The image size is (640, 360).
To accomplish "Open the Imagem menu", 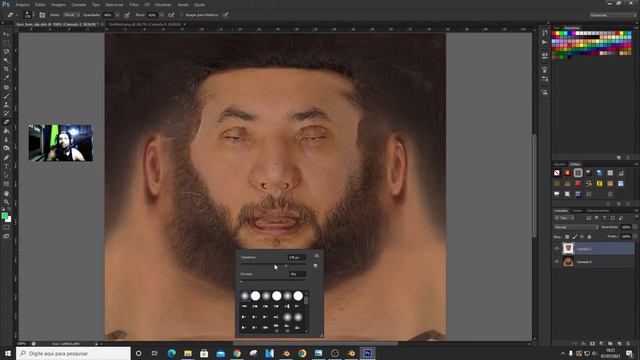I will click(58, 4).
